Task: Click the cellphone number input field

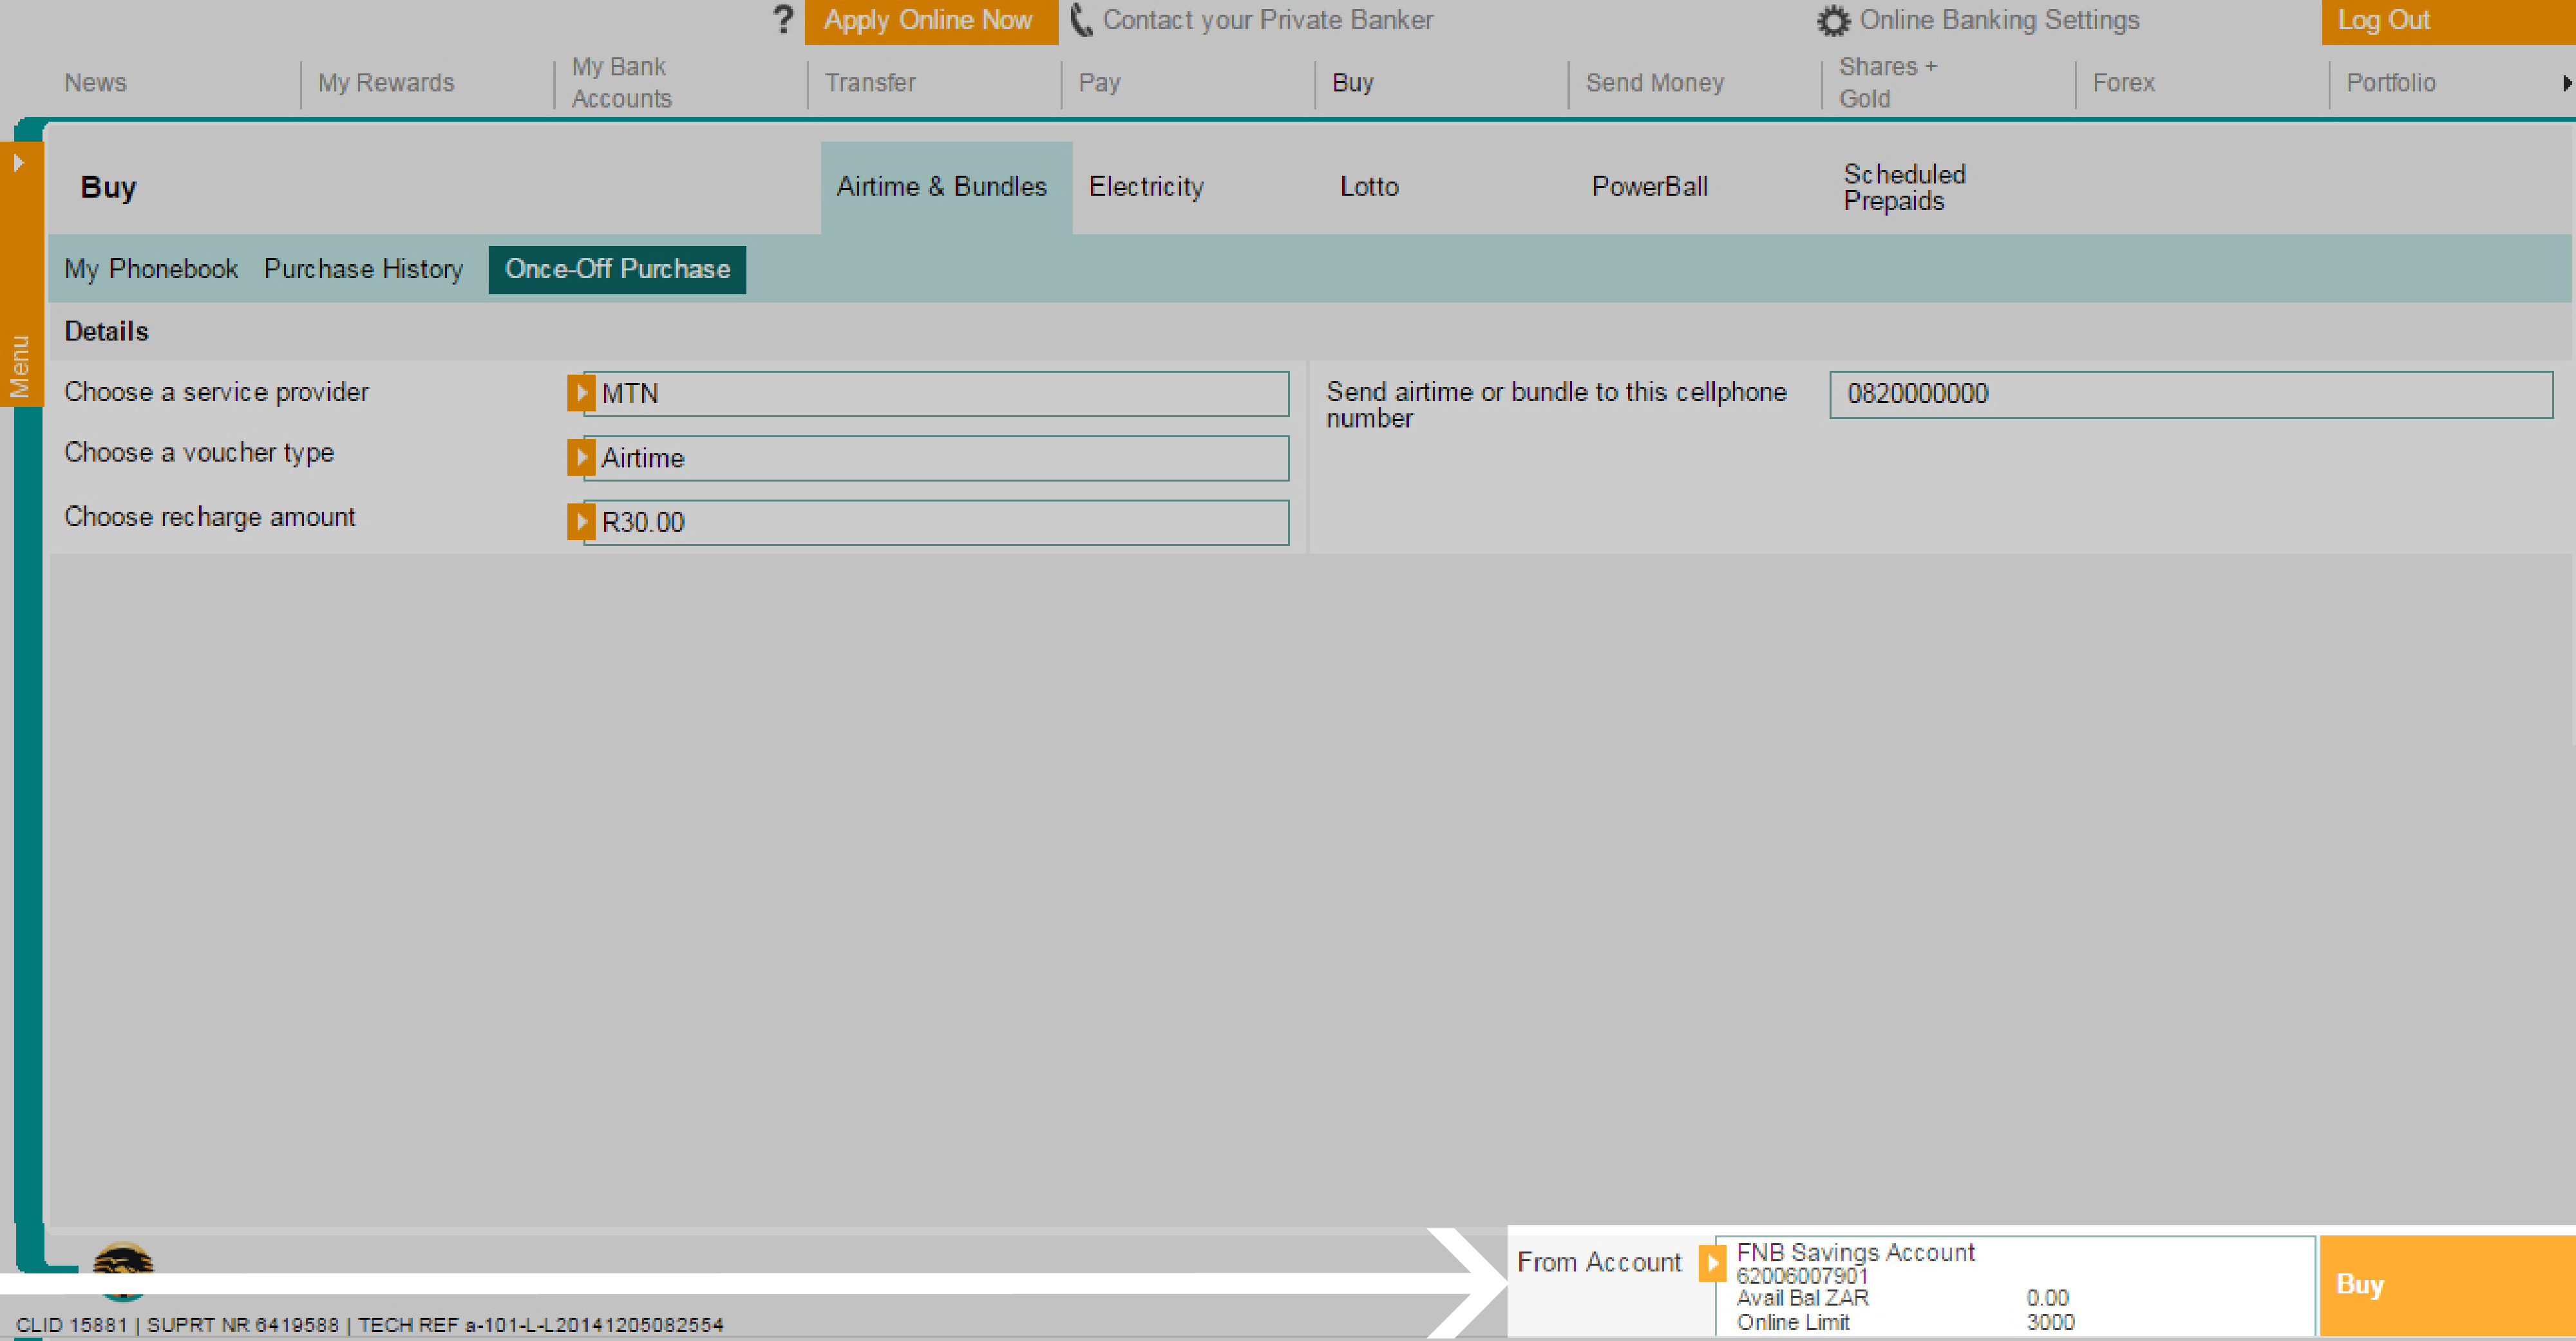Action: [x=2190, y=394]
